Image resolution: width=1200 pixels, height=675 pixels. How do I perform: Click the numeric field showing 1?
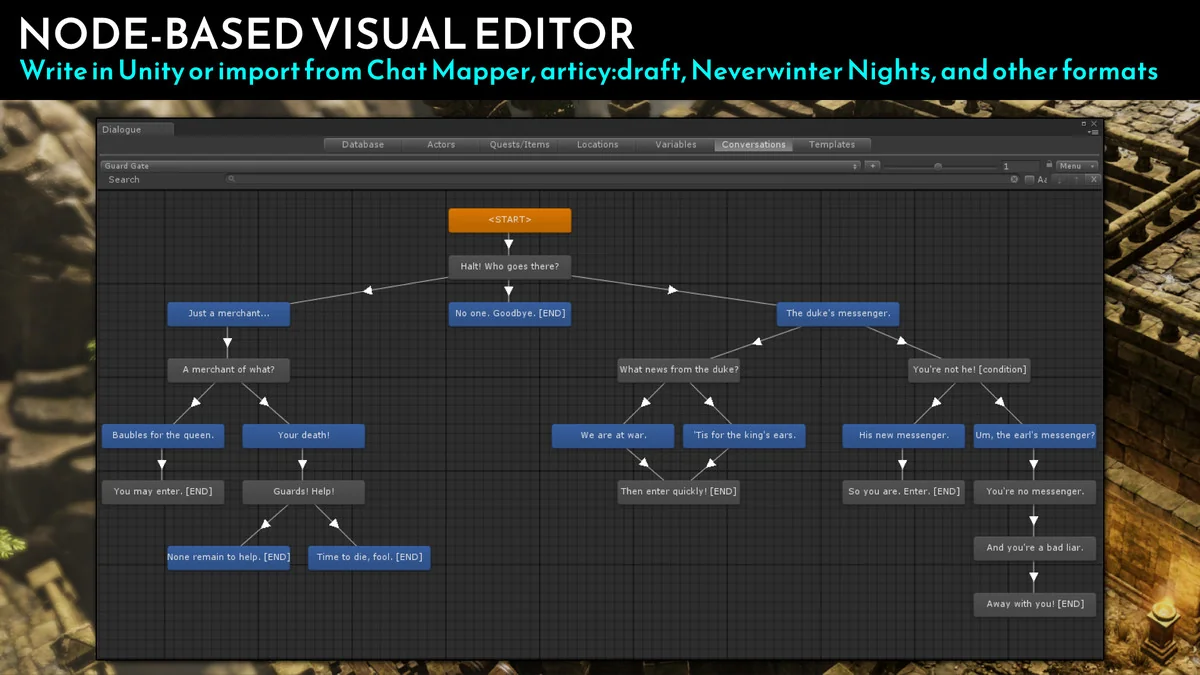coord(1005,165)
